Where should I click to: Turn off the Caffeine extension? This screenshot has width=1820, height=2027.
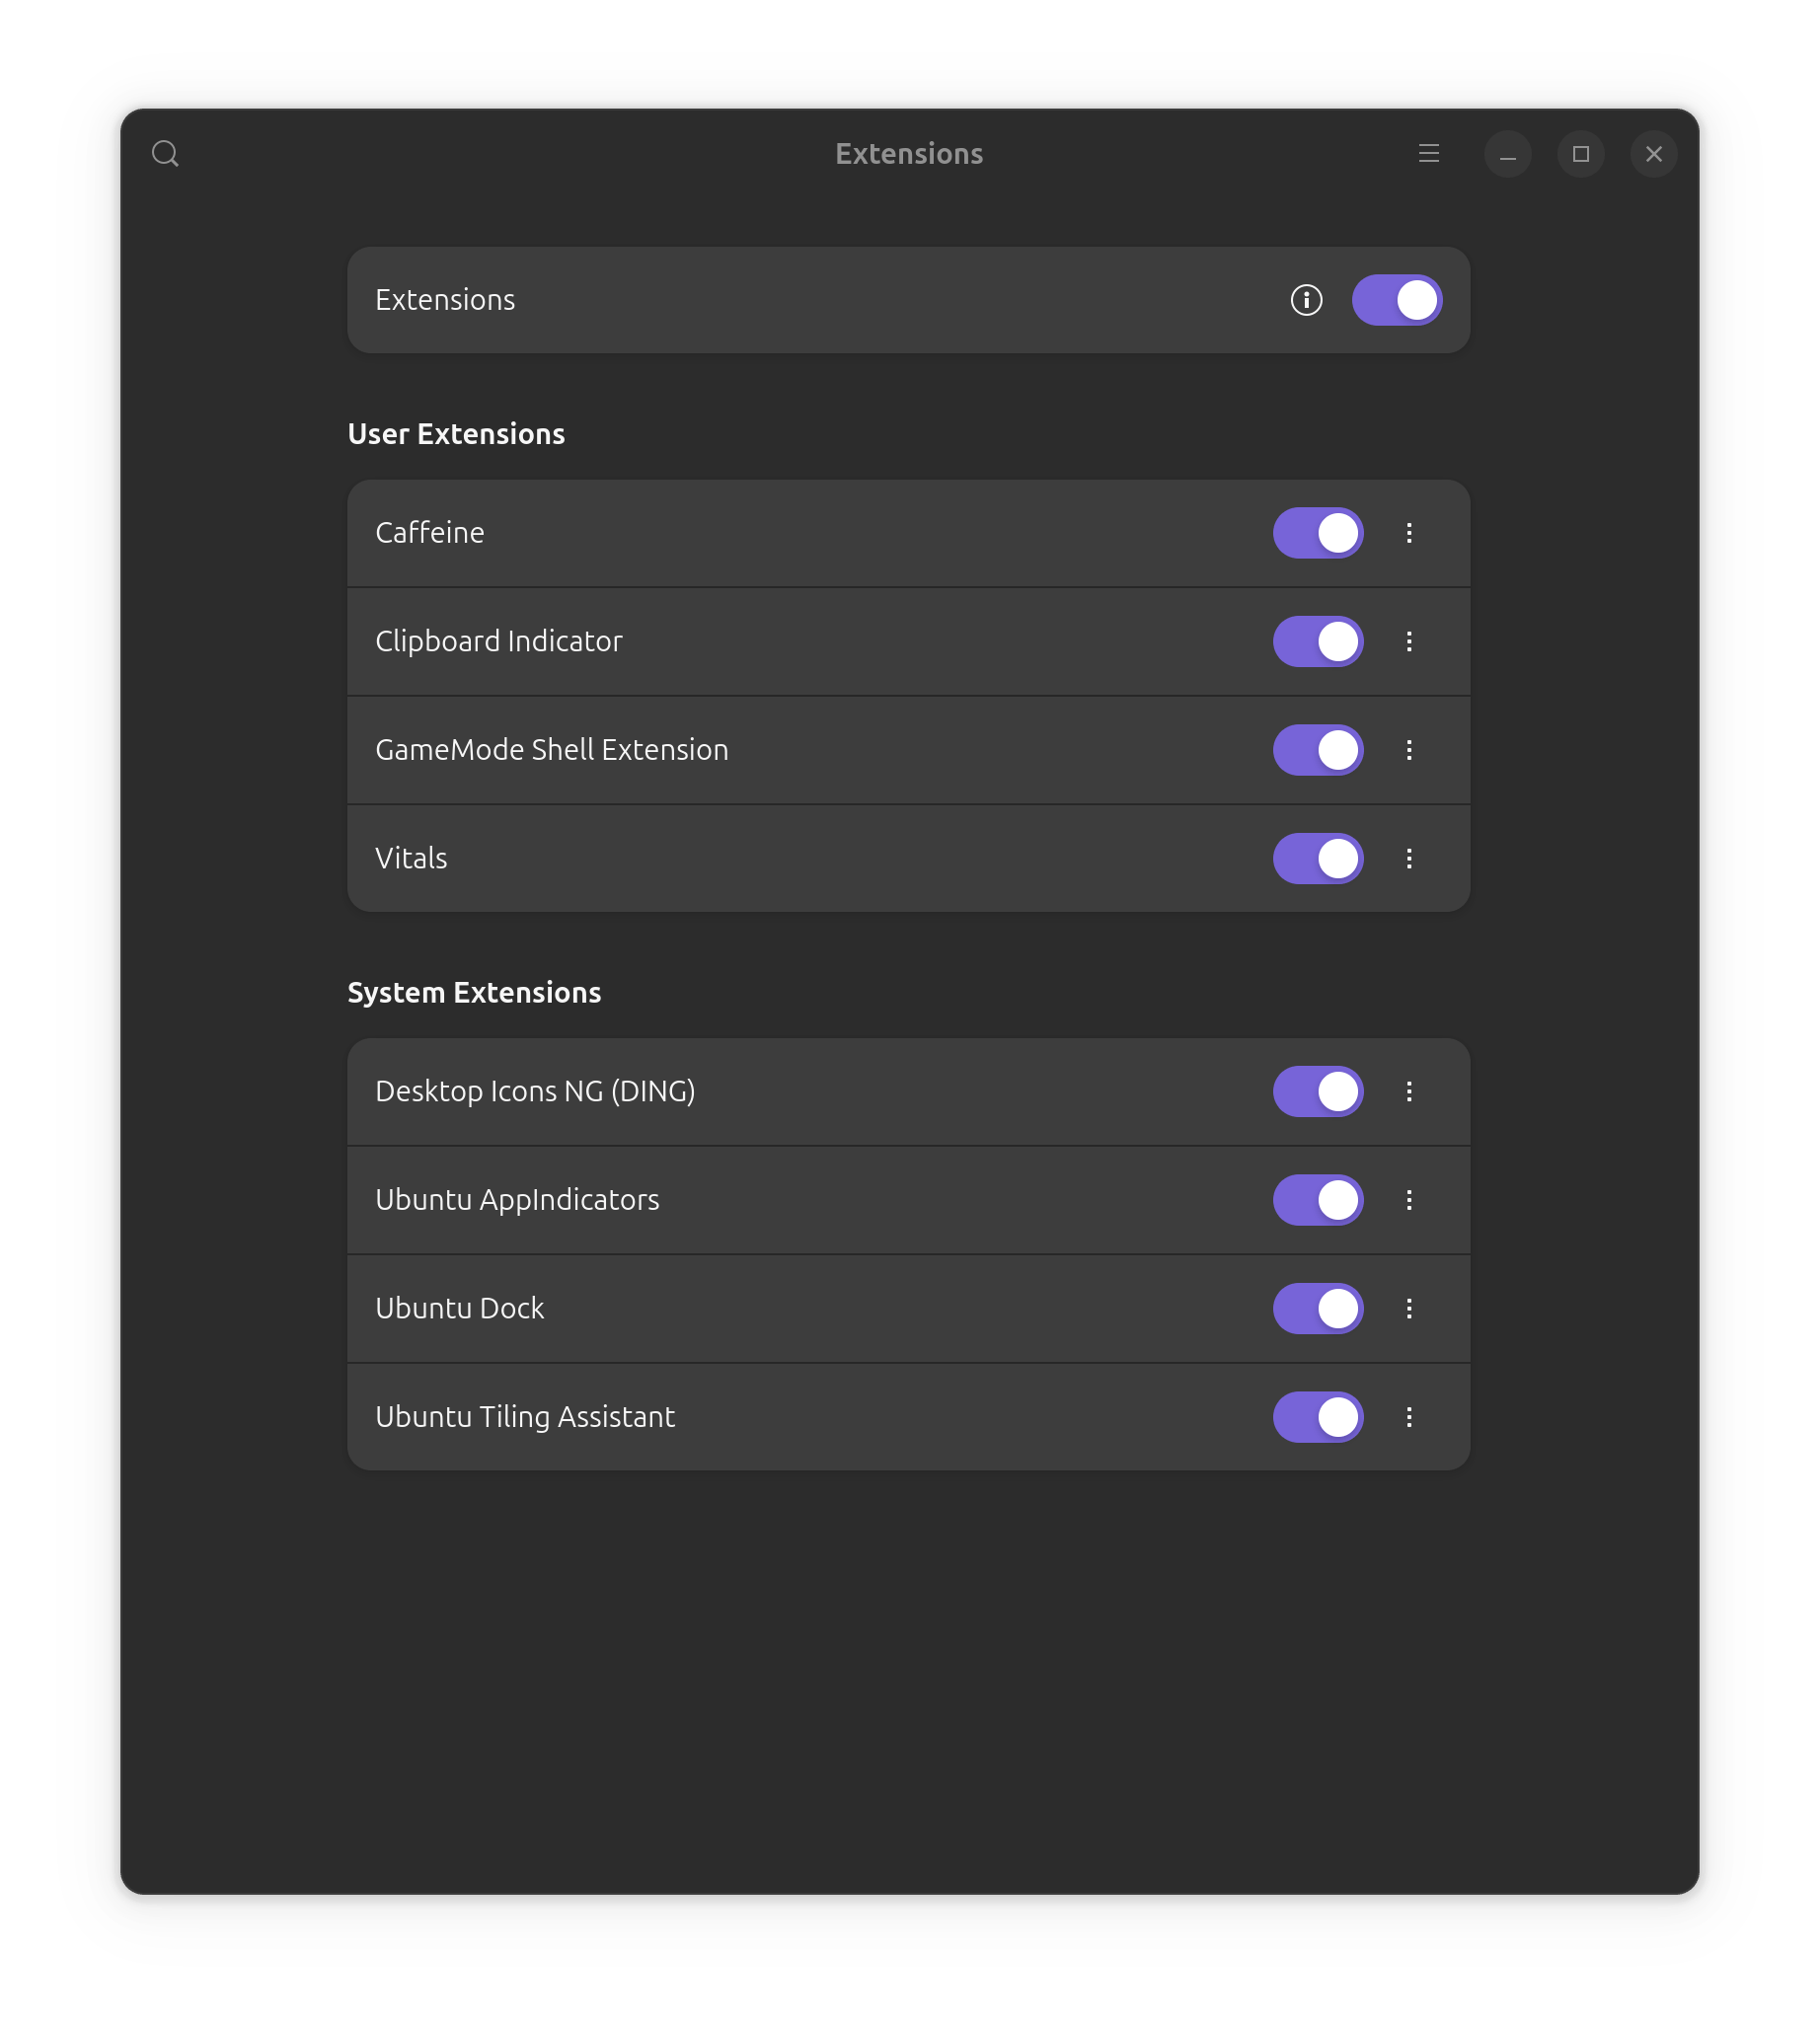(1318, 533)
